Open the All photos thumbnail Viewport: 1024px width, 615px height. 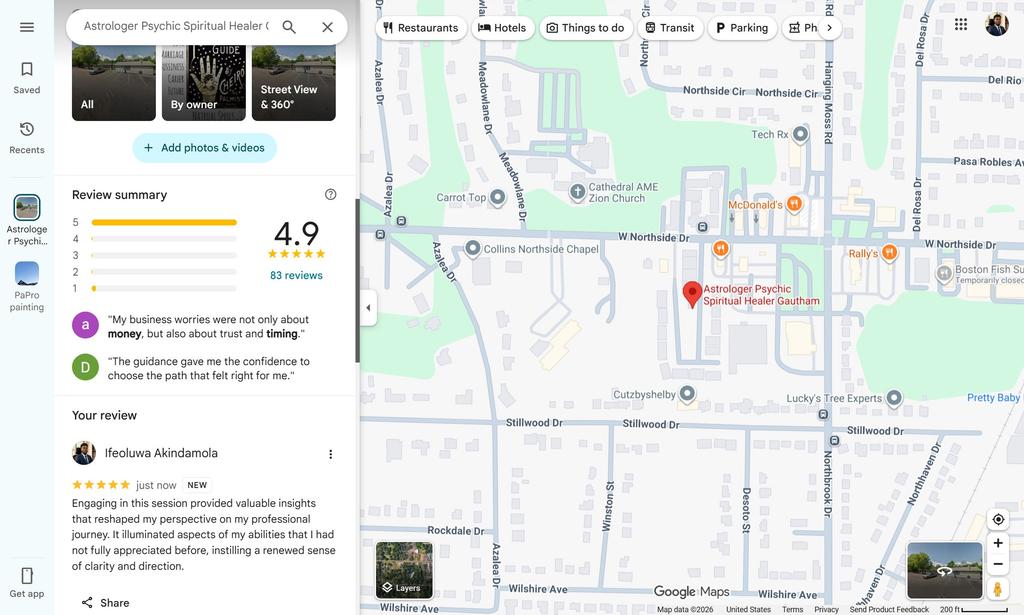114,83
